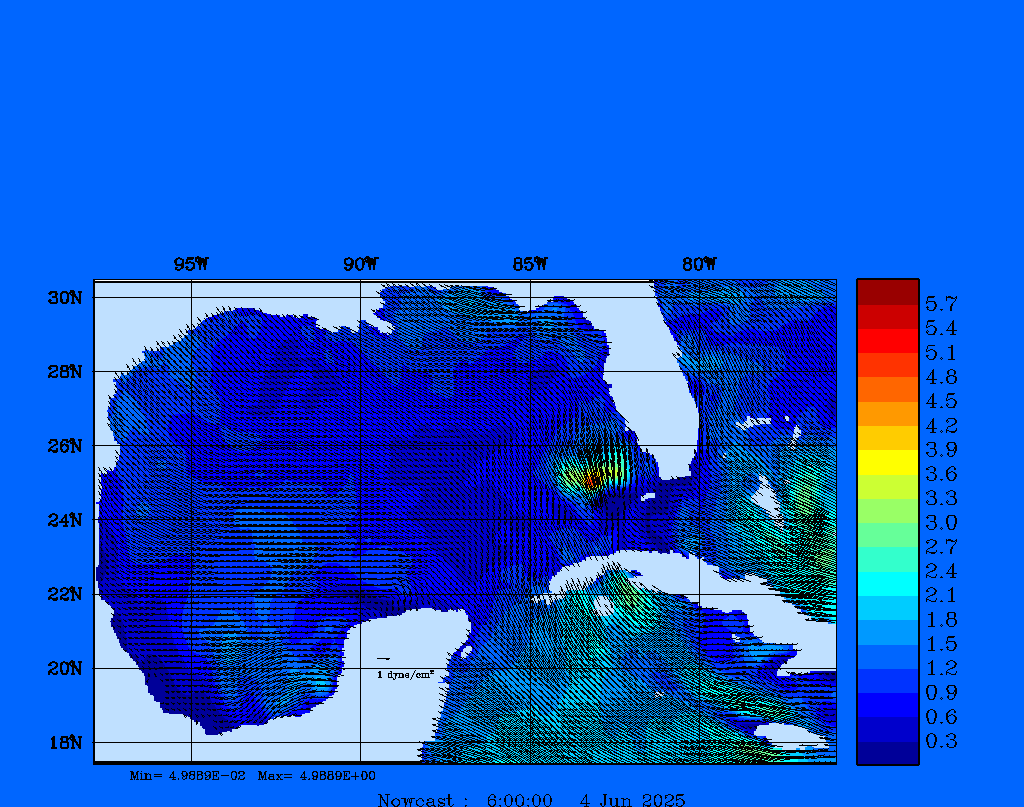Screen dimensions: 1024x807
Task: Click the 1 dyne/cm² scale label
Action: pyautogui.click(x=405, y=675)
